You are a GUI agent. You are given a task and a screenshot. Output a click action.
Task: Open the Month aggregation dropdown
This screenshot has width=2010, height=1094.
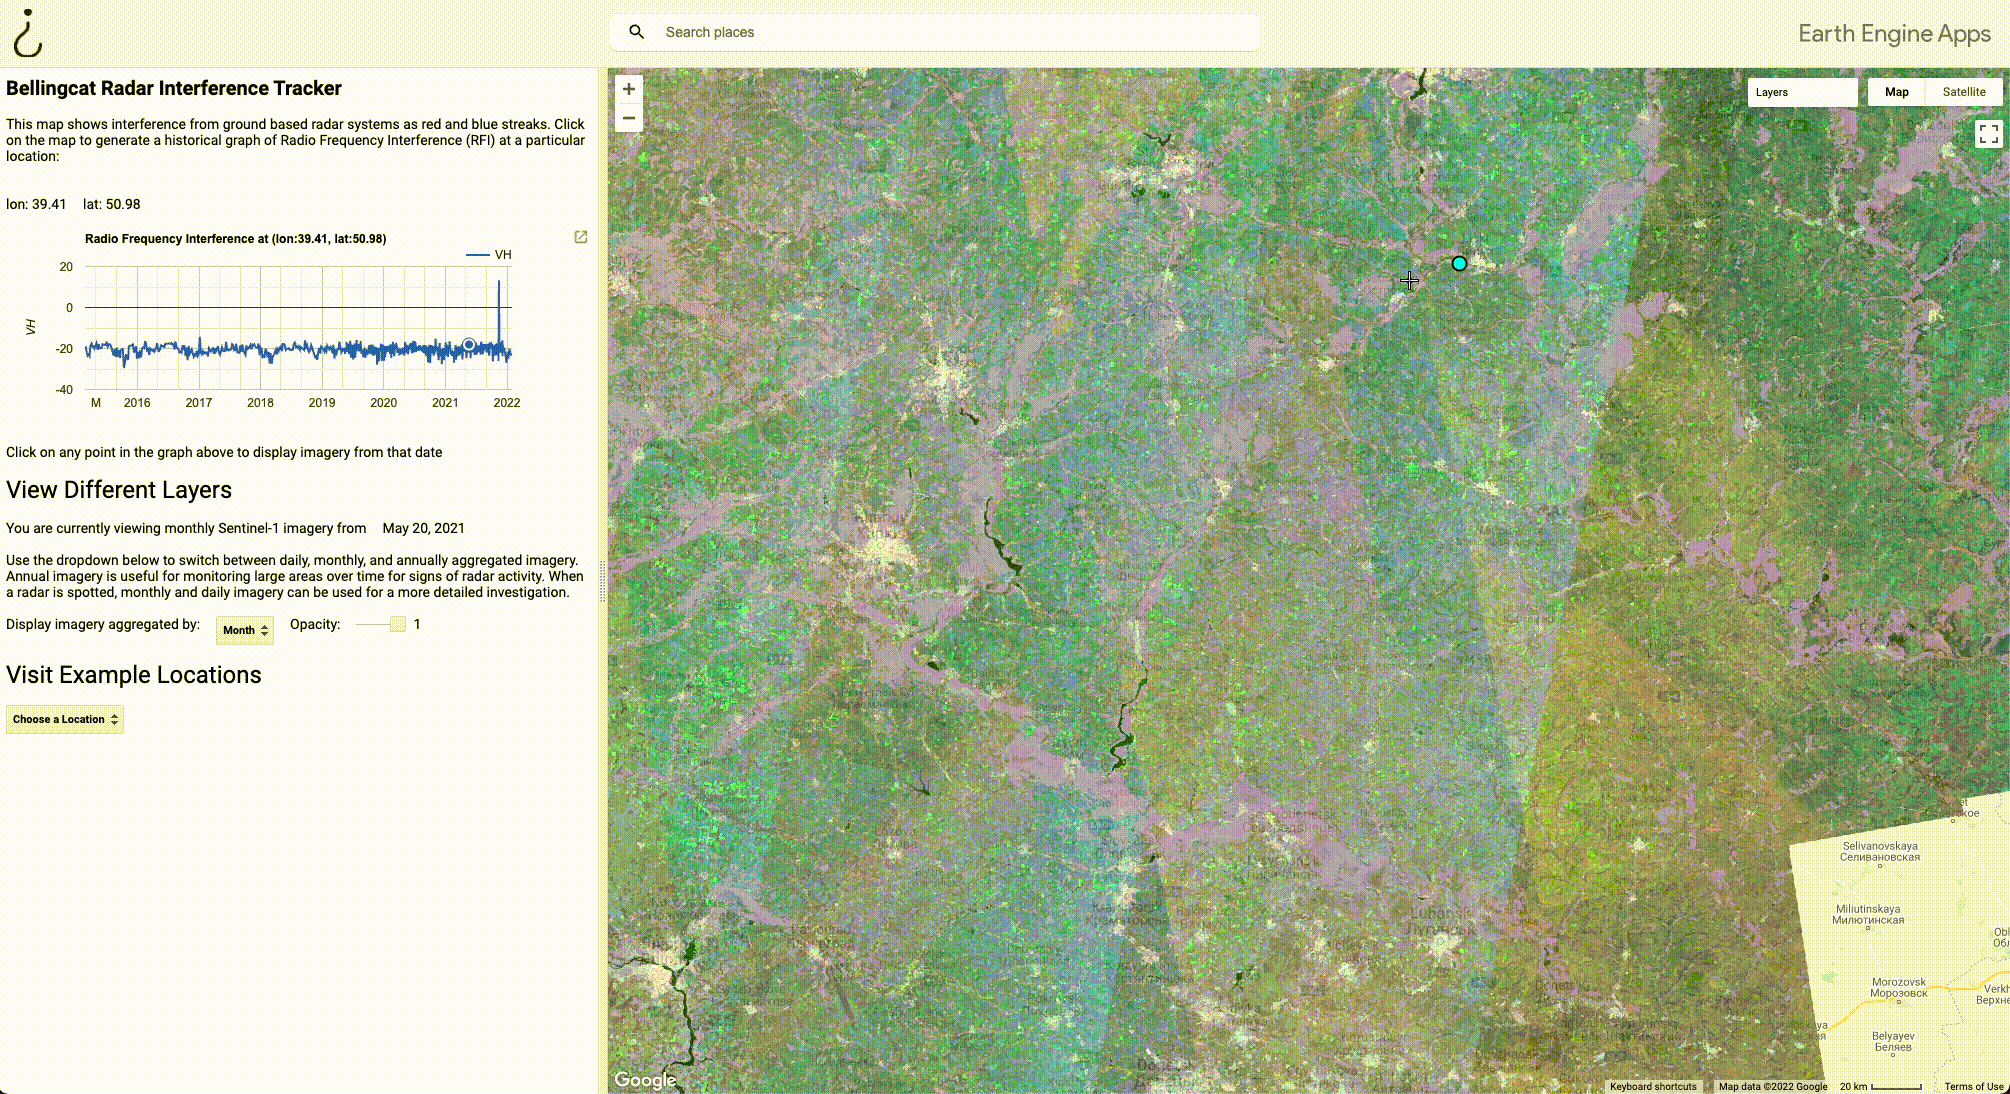click(x=245, y=630)
